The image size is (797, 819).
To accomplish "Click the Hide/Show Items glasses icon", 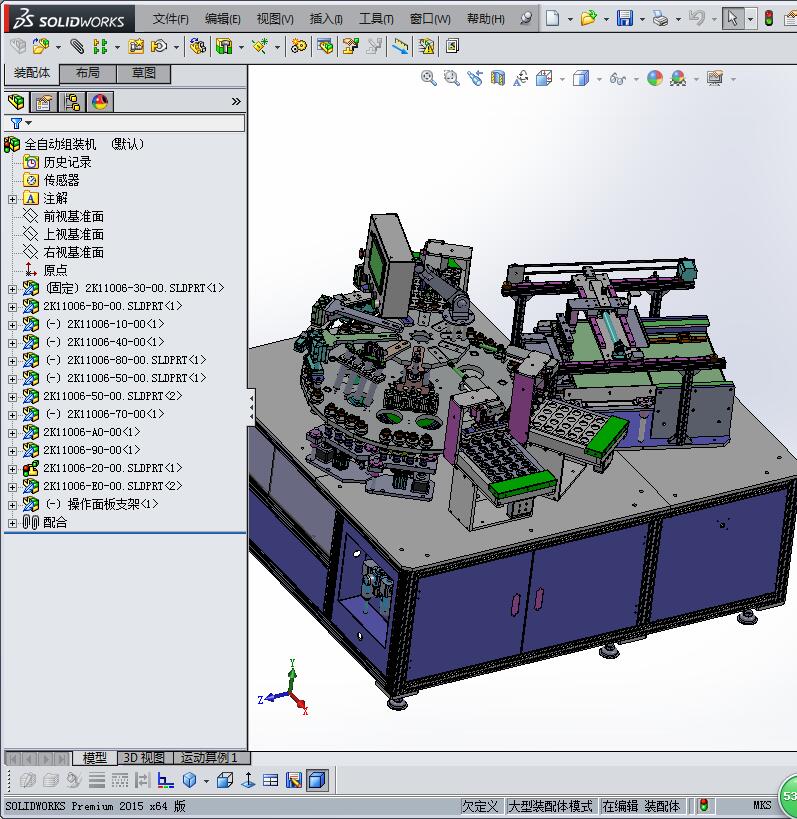I will pyautogui.click(x=618, y=79).
